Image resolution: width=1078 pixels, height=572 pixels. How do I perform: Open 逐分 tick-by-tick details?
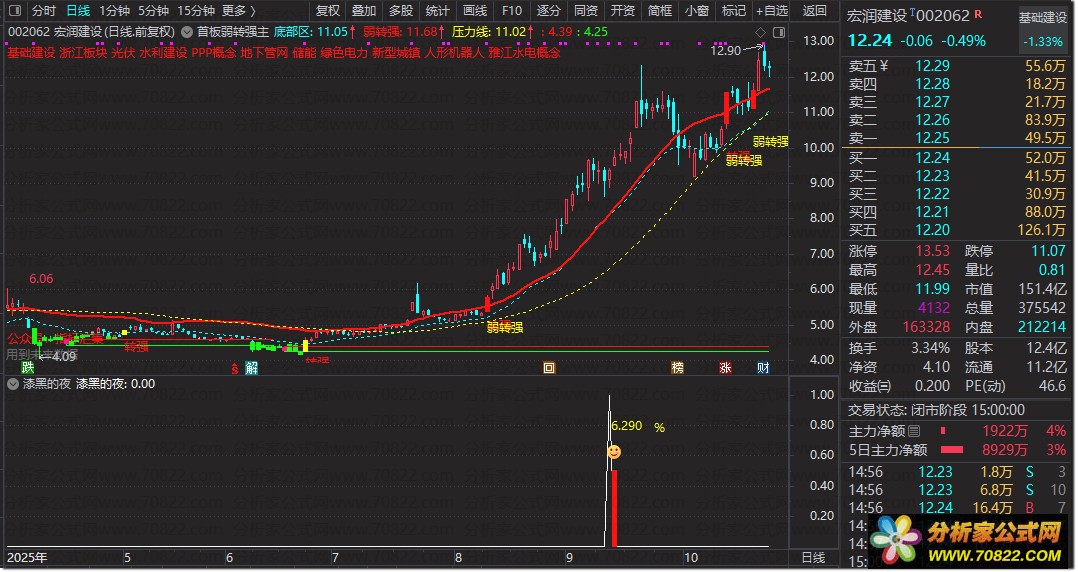point(549,11)
